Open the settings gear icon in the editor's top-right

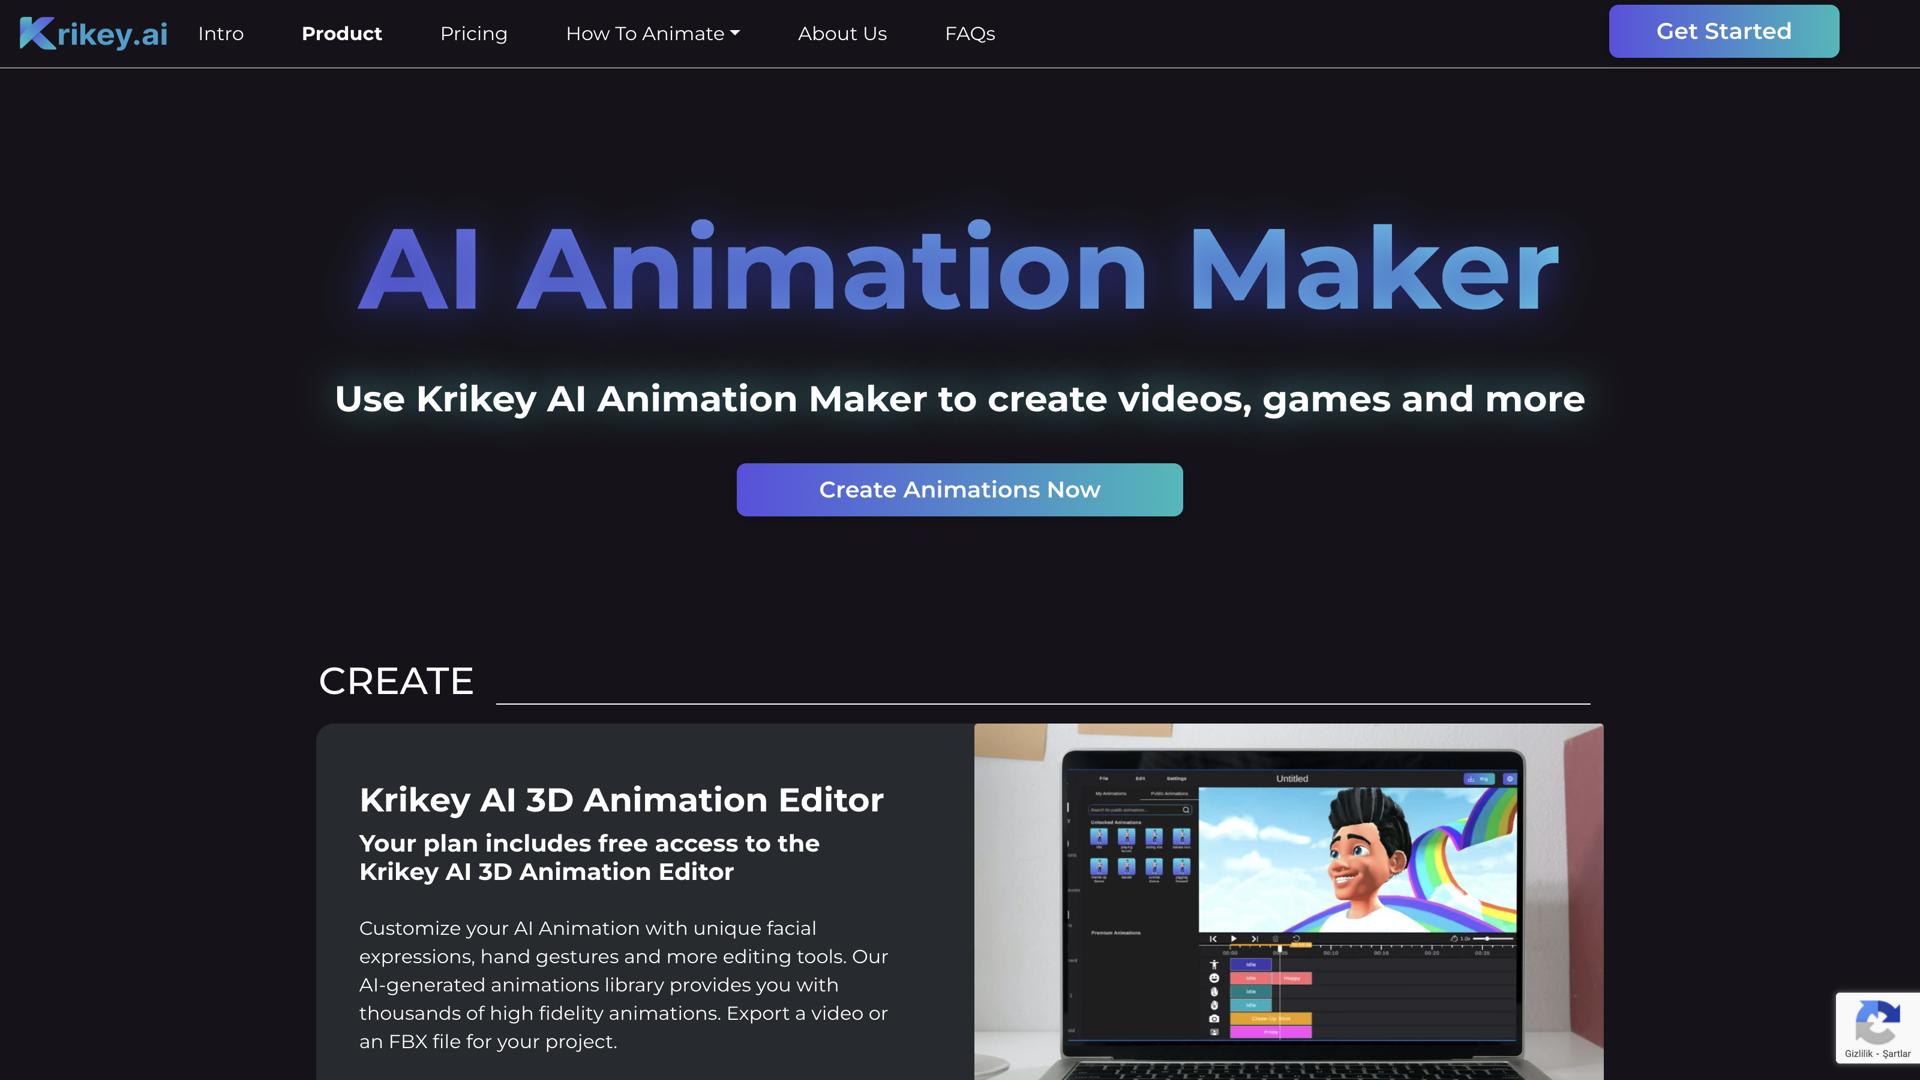(1510, 779)
